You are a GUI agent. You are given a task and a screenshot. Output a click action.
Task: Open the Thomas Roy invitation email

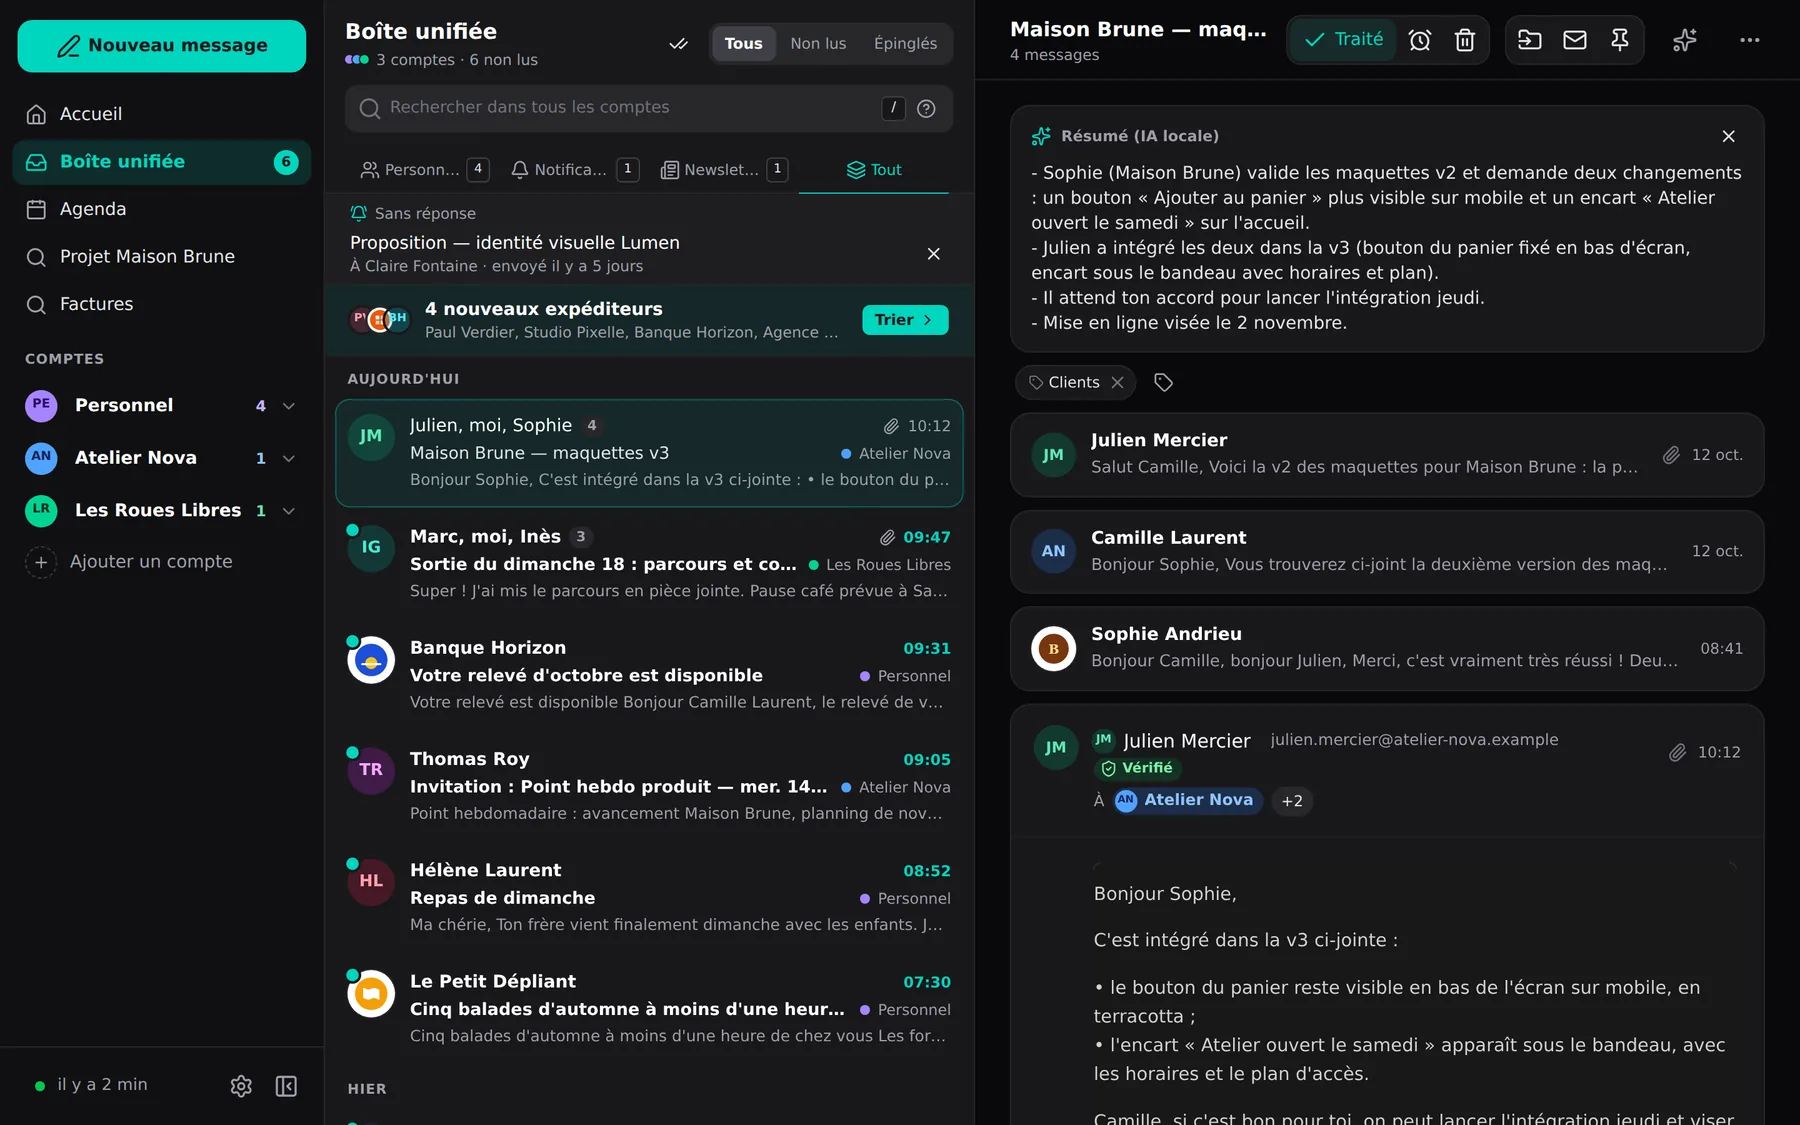649,786
